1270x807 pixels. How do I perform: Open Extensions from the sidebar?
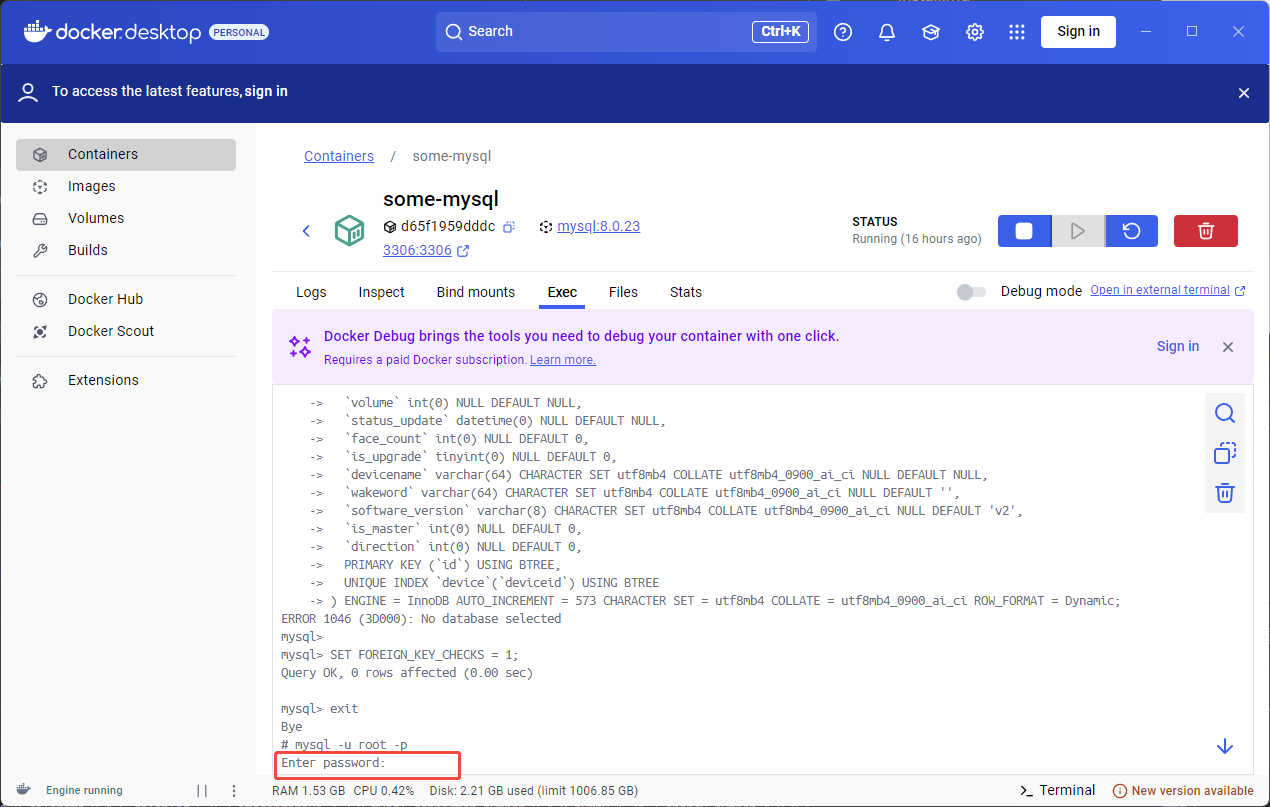(x=126, y=381)
